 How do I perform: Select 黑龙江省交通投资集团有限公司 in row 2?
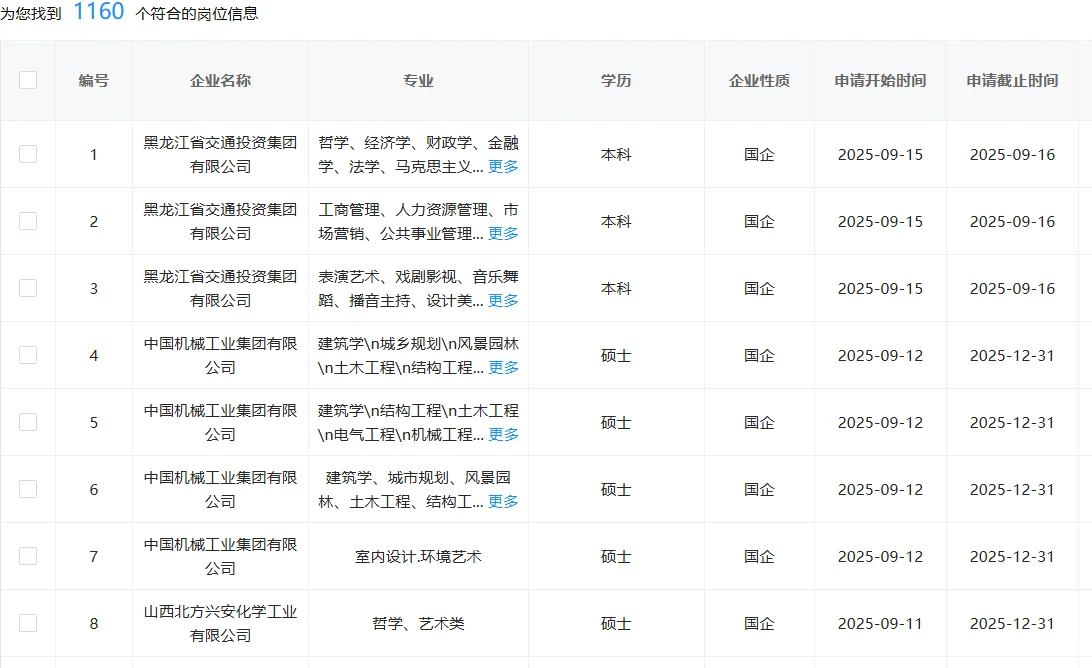pos(220,221)
